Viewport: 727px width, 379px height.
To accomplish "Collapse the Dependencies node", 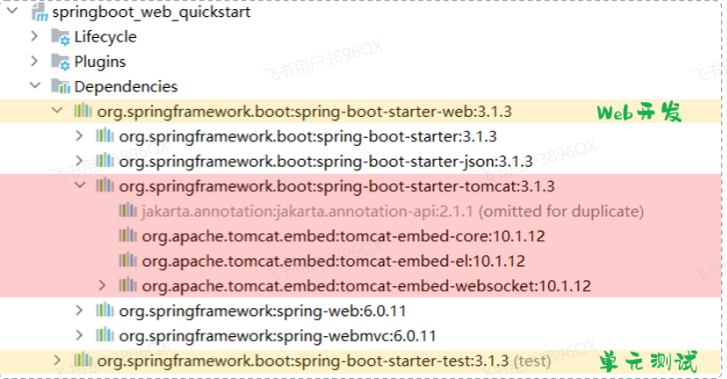I will point(35,85).
